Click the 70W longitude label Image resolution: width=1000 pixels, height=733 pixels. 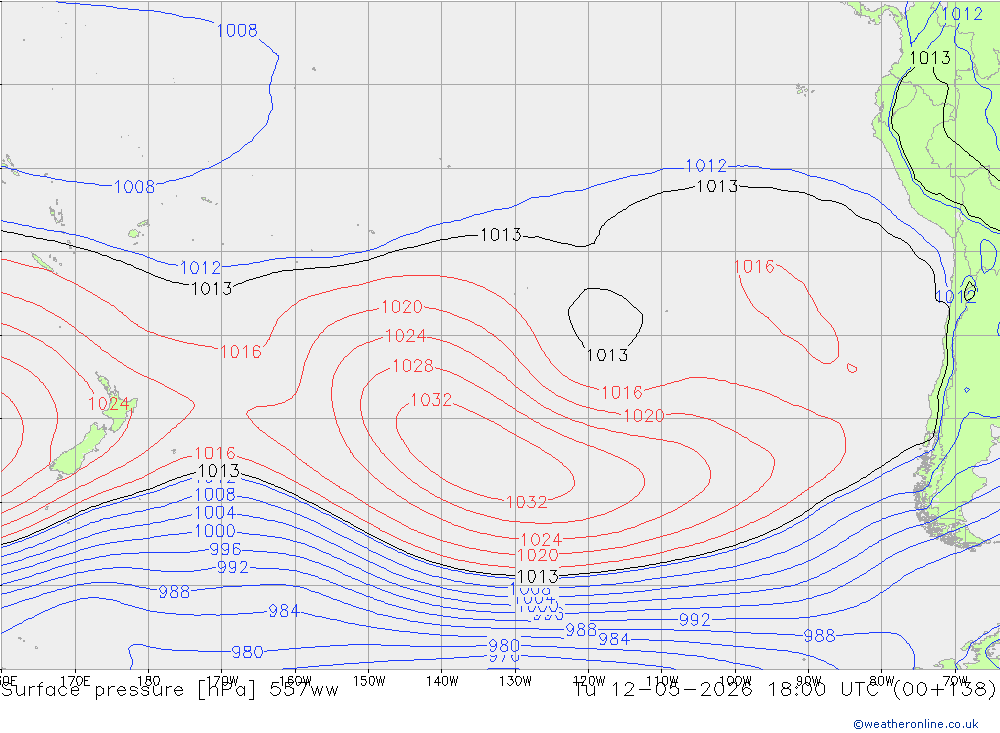[x=955, y=681]
